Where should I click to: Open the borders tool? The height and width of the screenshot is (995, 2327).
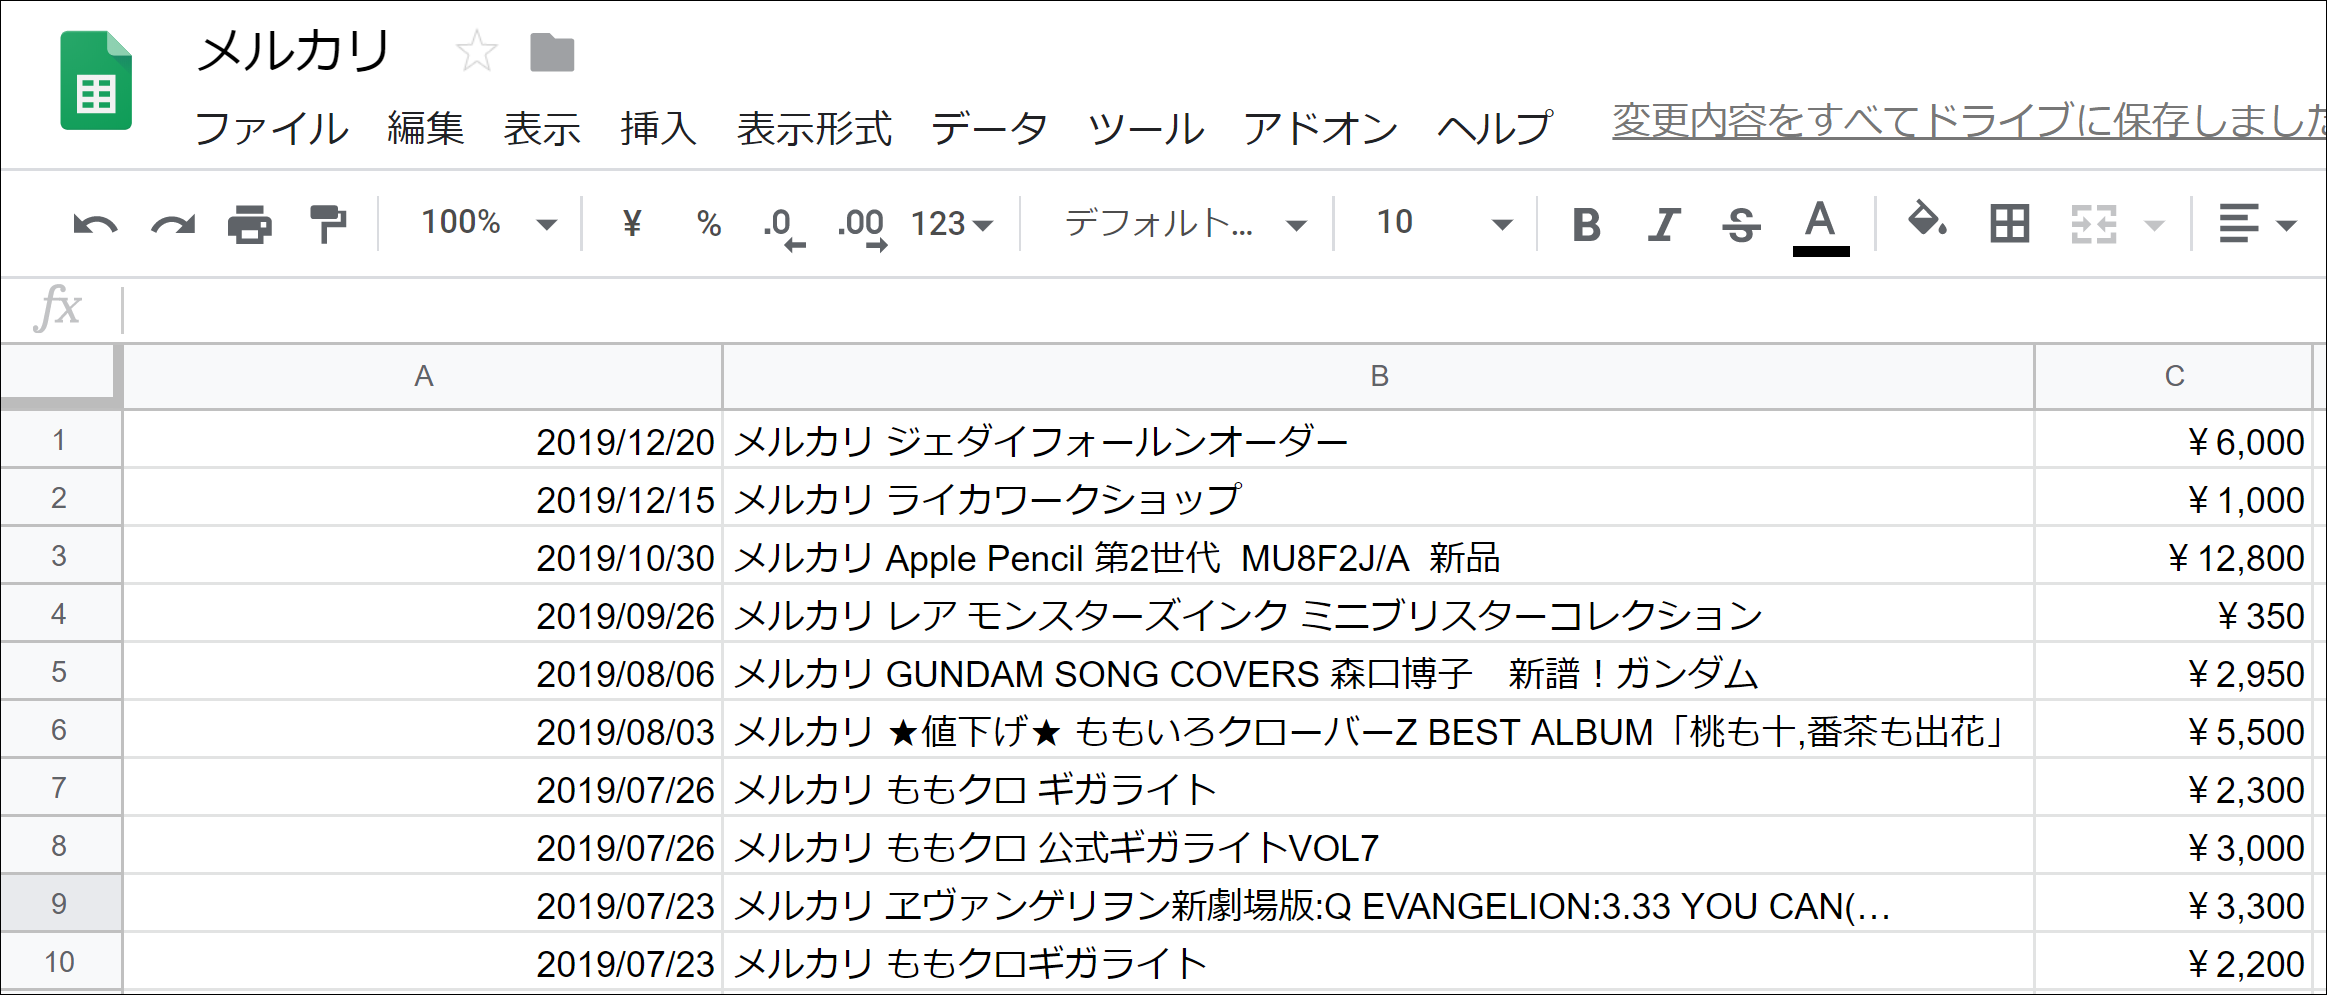(2009, 224)
